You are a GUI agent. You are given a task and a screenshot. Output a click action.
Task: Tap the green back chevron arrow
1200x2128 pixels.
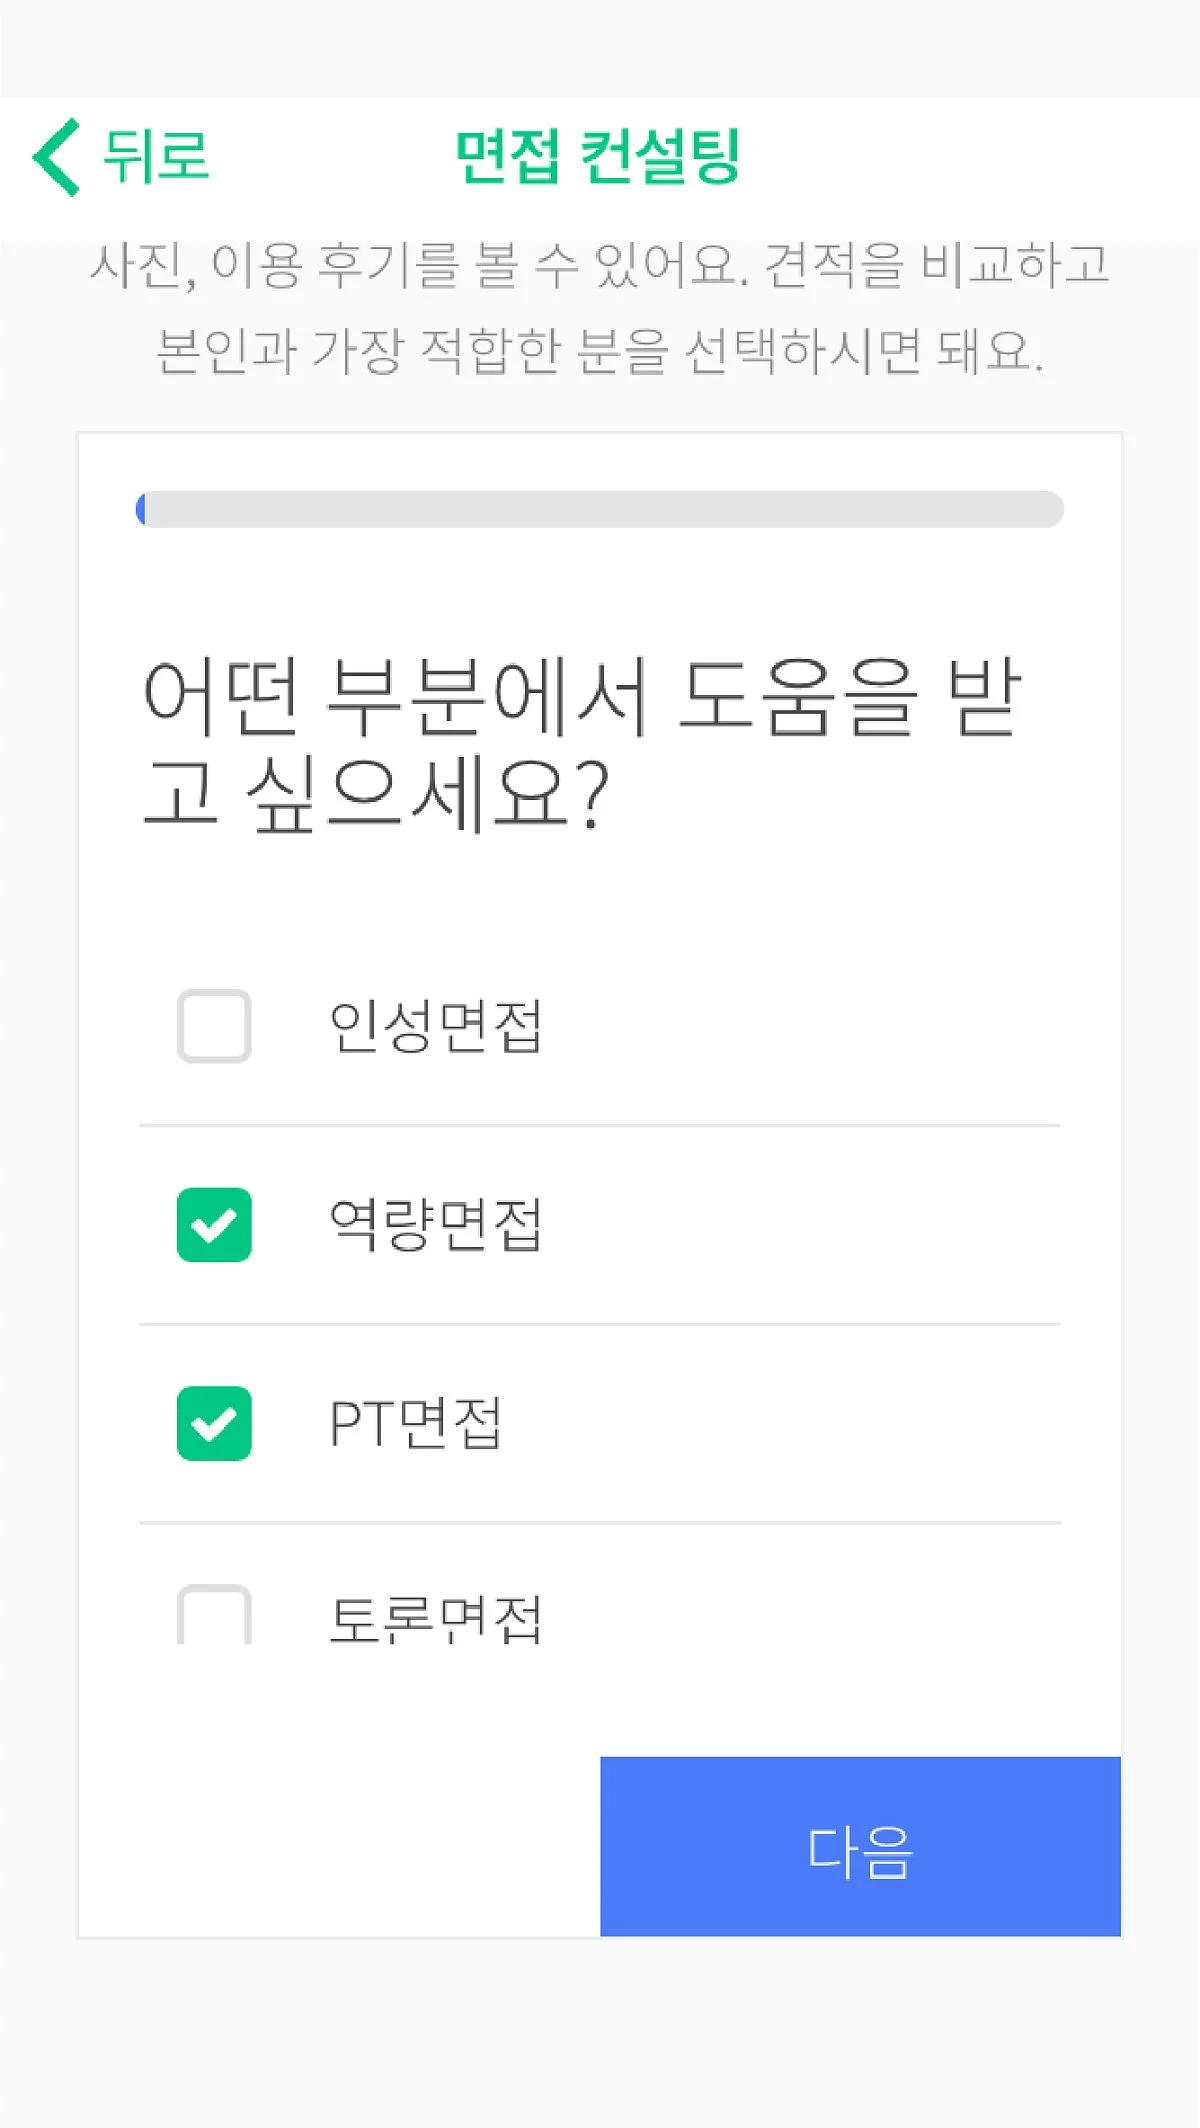pos(56,157)
